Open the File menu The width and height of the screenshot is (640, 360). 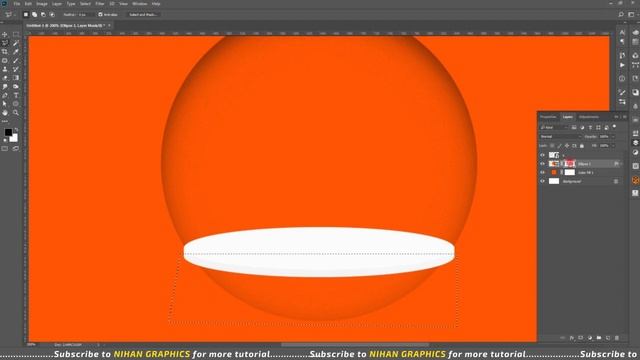coord(17,4)
